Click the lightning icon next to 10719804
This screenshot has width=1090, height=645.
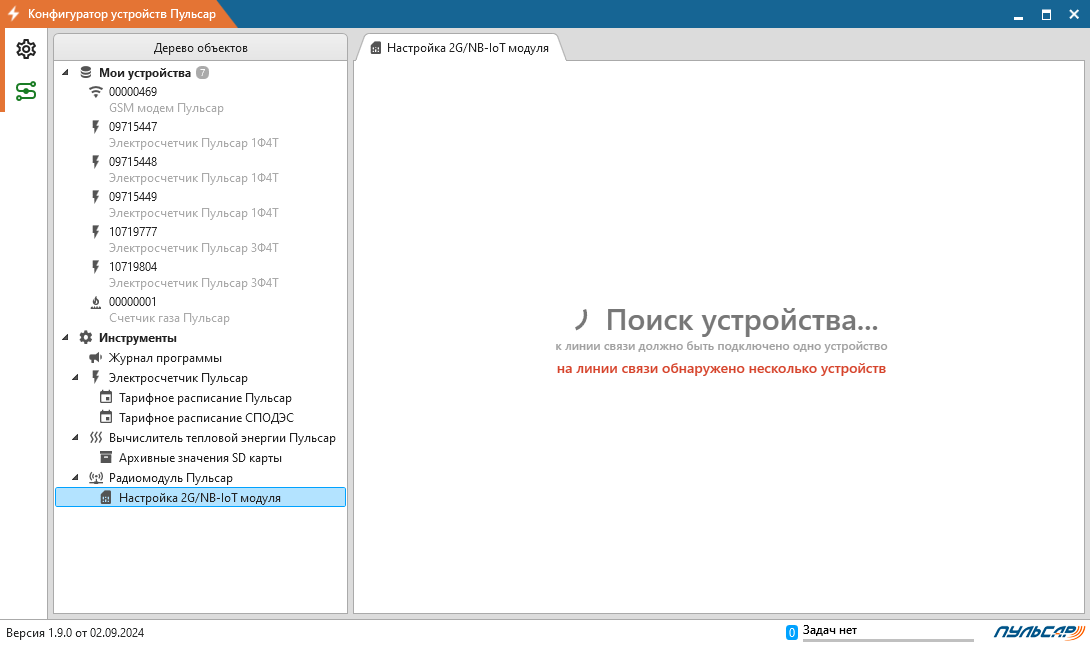96,266
